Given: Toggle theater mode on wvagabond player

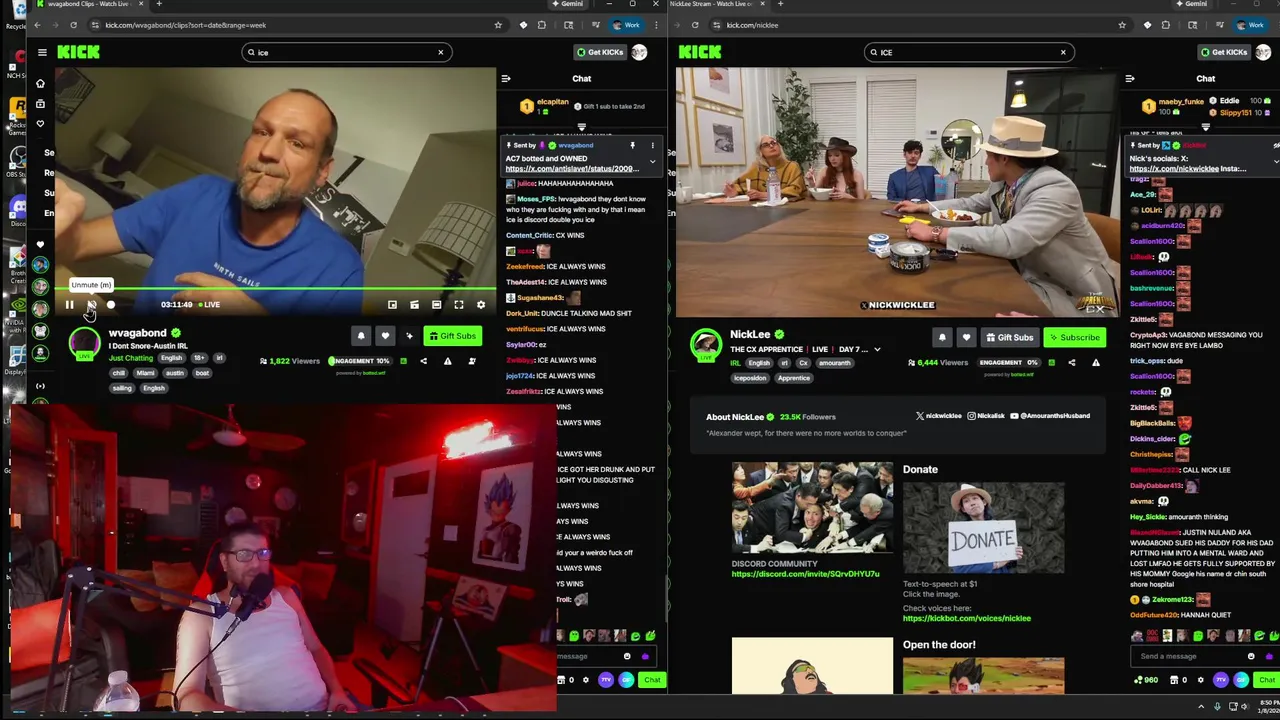Looking at the screenshot, I should (x=436, y=305).
